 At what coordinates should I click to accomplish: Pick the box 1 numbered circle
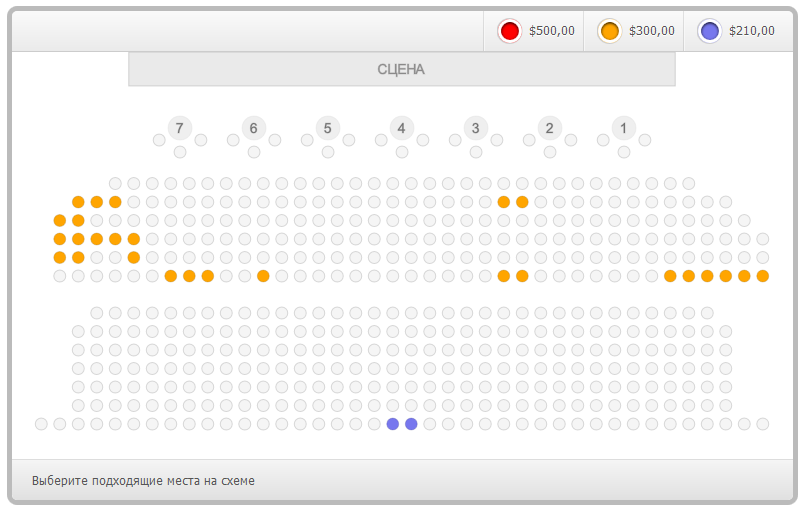pos(623,128)
